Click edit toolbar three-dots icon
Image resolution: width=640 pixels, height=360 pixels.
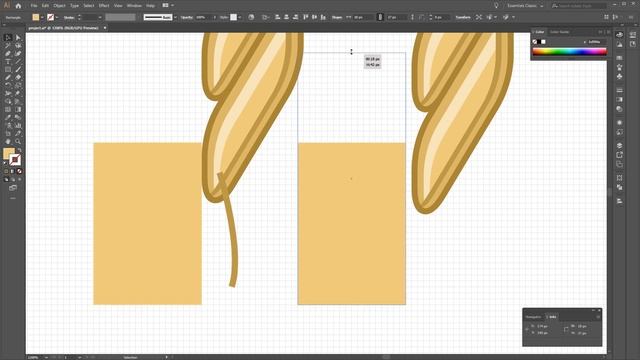[x=13, y=198]
